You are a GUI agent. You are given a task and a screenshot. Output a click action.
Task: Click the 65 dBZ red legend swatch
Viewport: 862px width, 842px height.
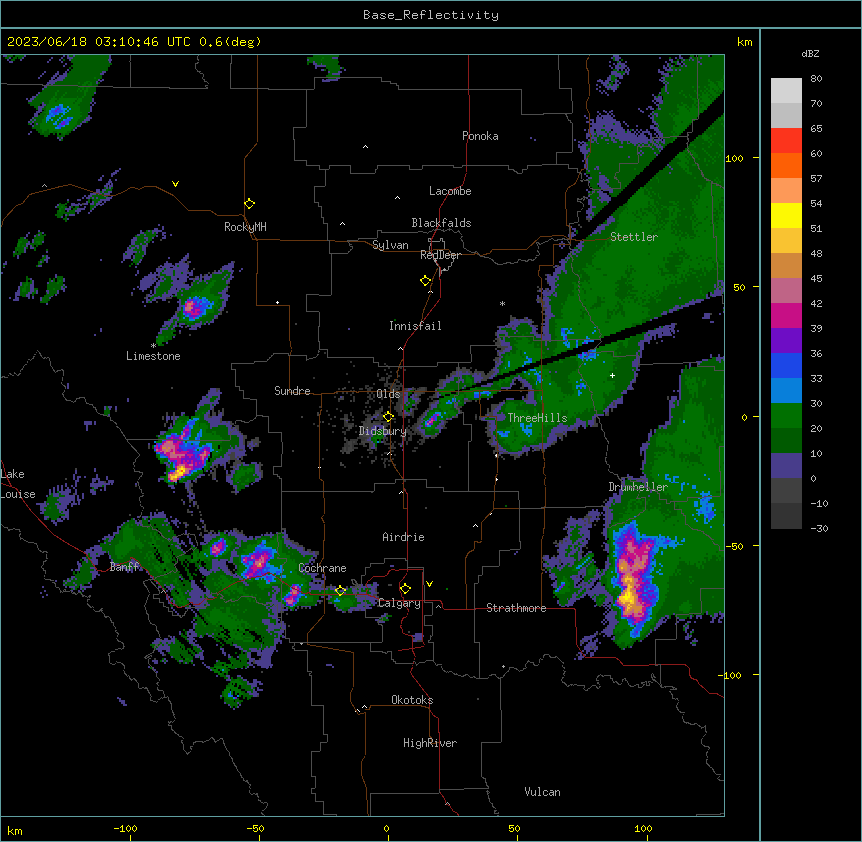tap(786, 140)
